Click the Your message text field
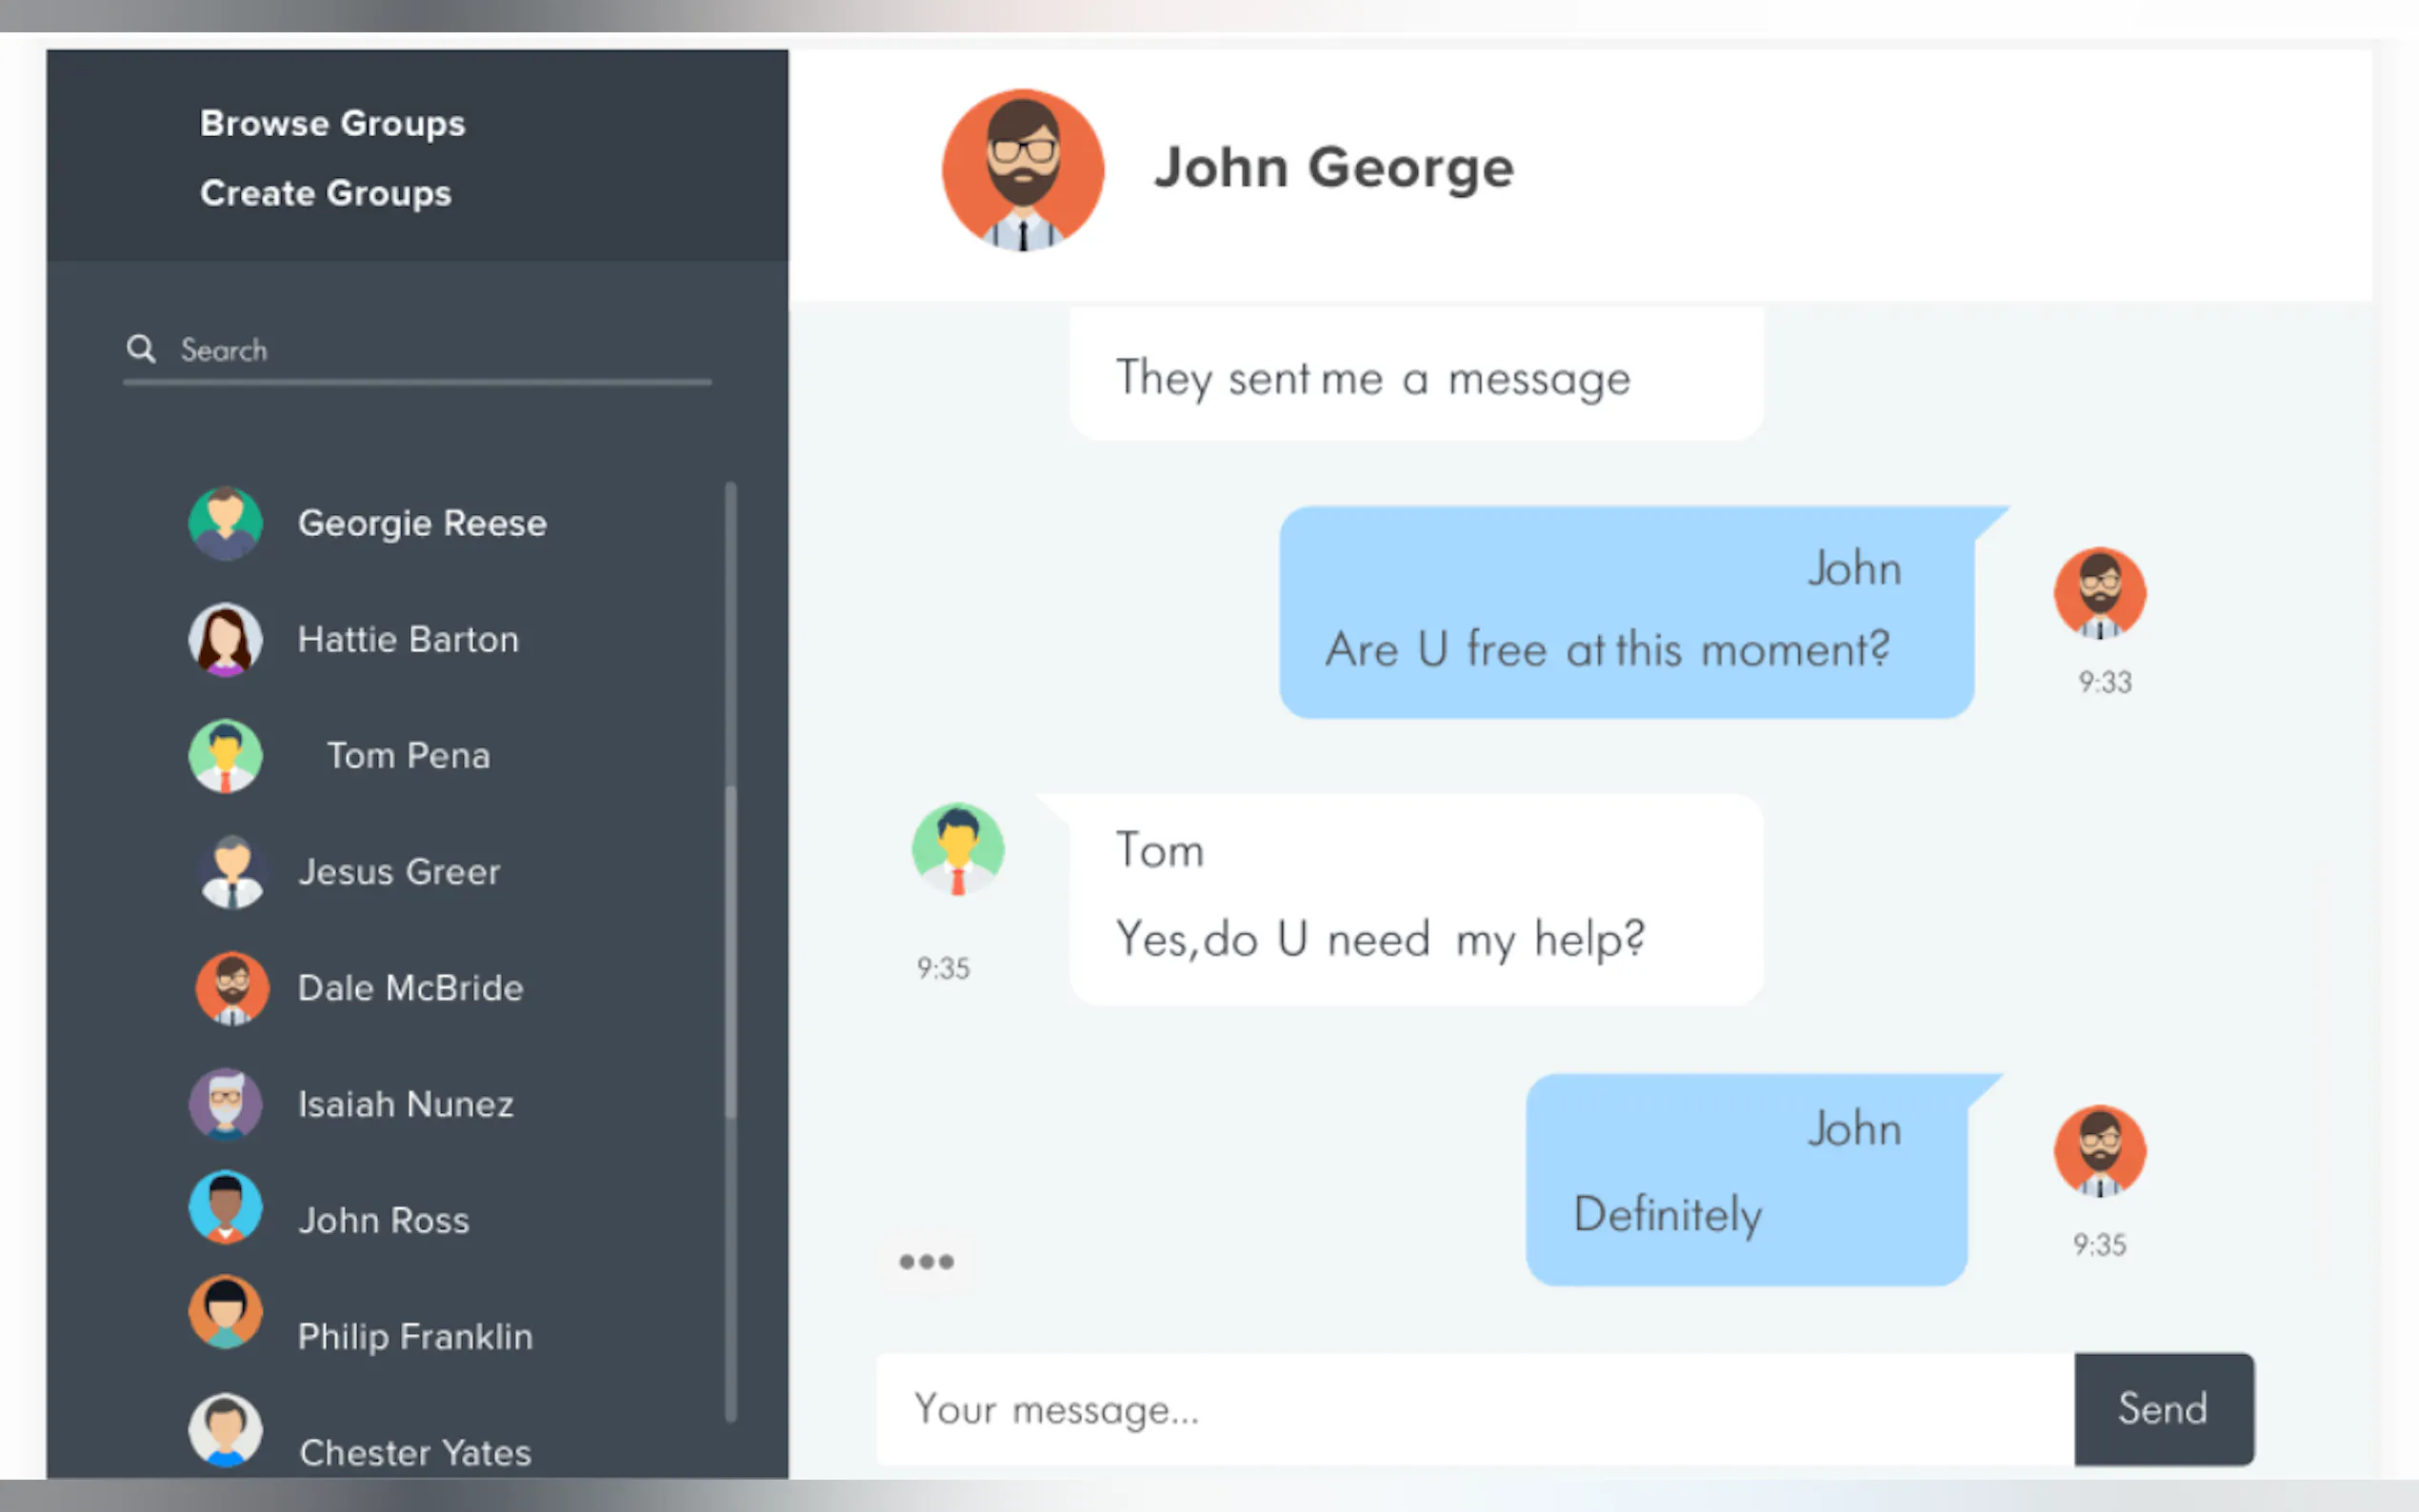 click(x=1474, y=1410)
